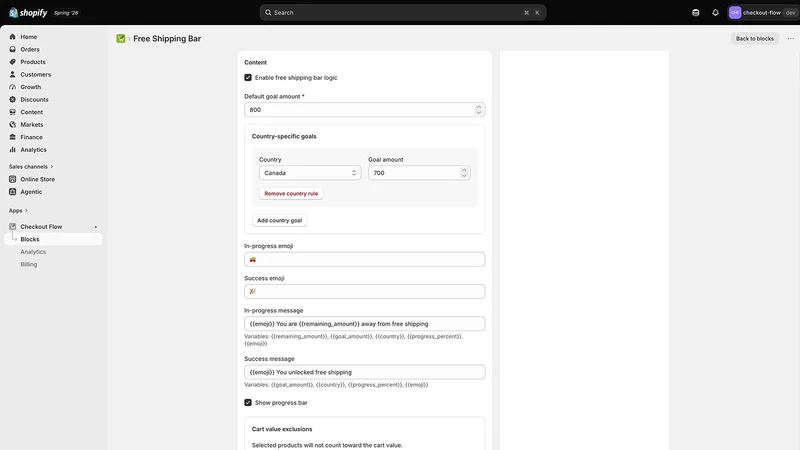800x450 pixels.
Task: Click Add country goal button
Action: pyautogui.click(x=279, y=220)
